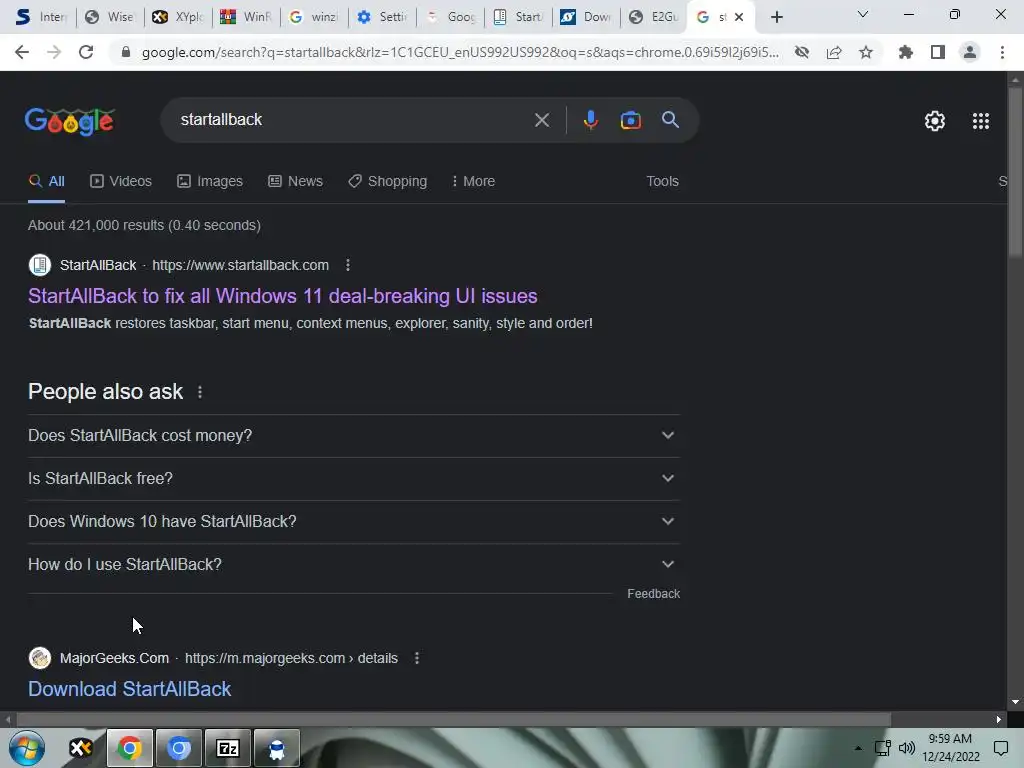The image size is (1024, 768).
Task: Click the third-party cookies blocked eye icon
Action: 801,52
